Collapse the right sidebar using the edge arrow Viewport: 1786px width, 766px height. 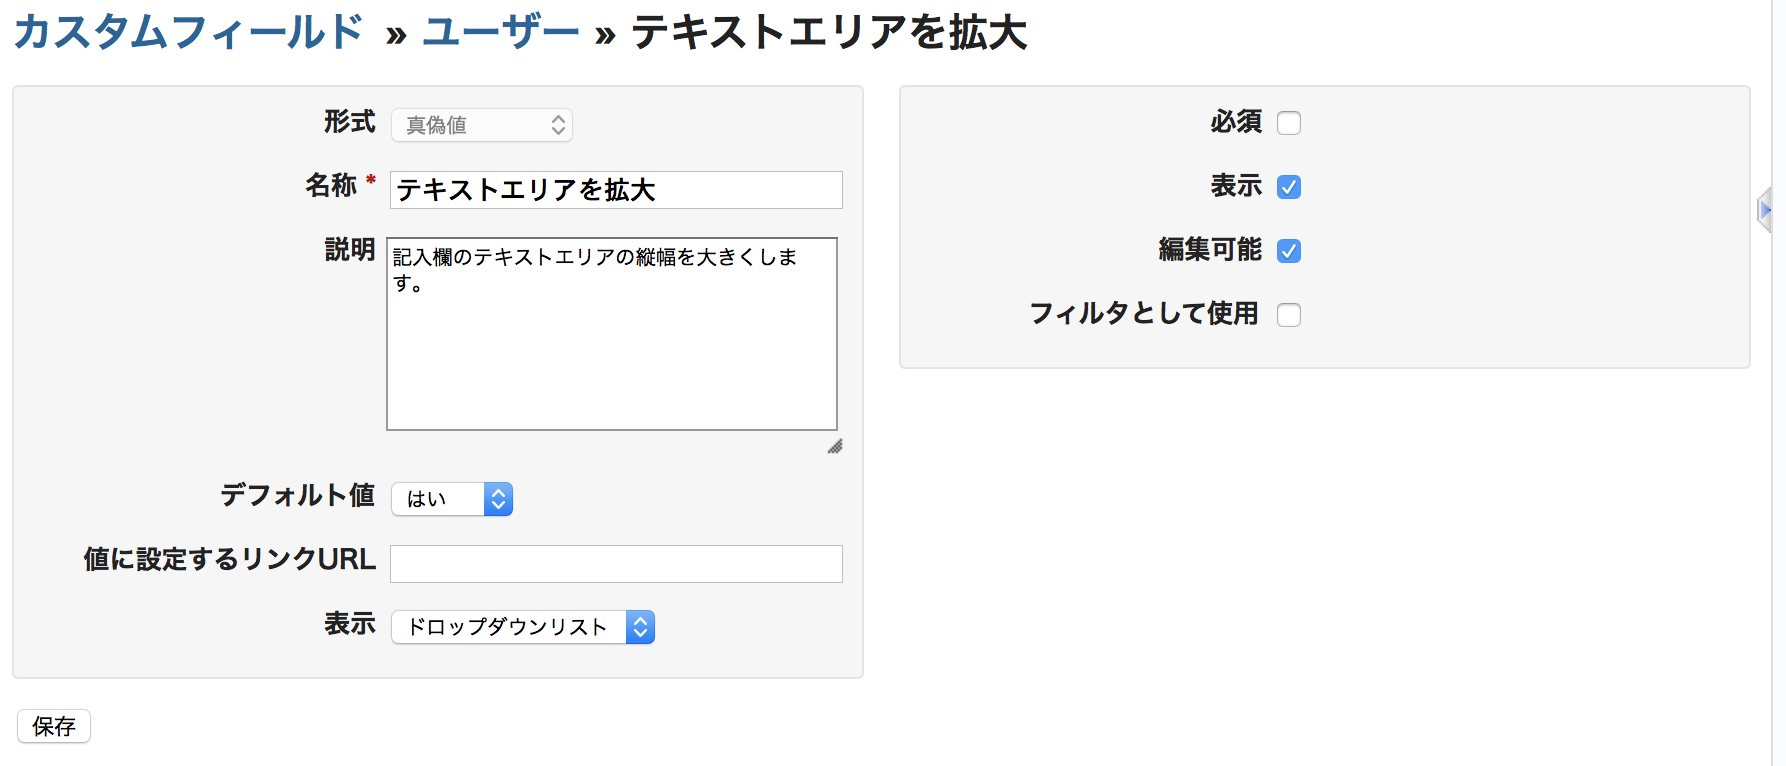point(1766,210)
